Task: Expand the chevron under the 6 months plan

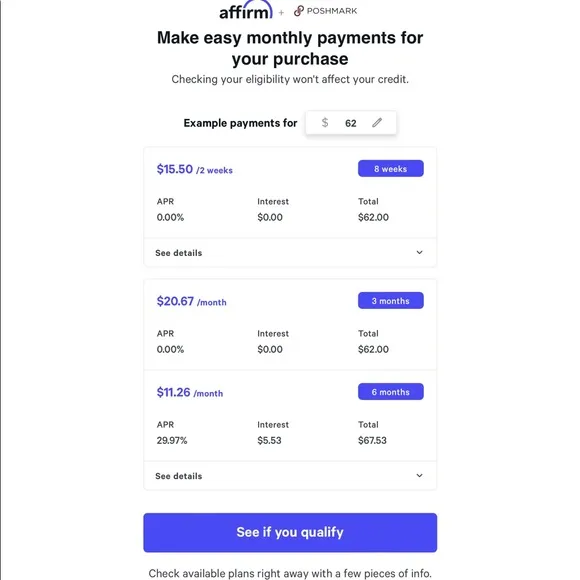Action: pos(419,475)
